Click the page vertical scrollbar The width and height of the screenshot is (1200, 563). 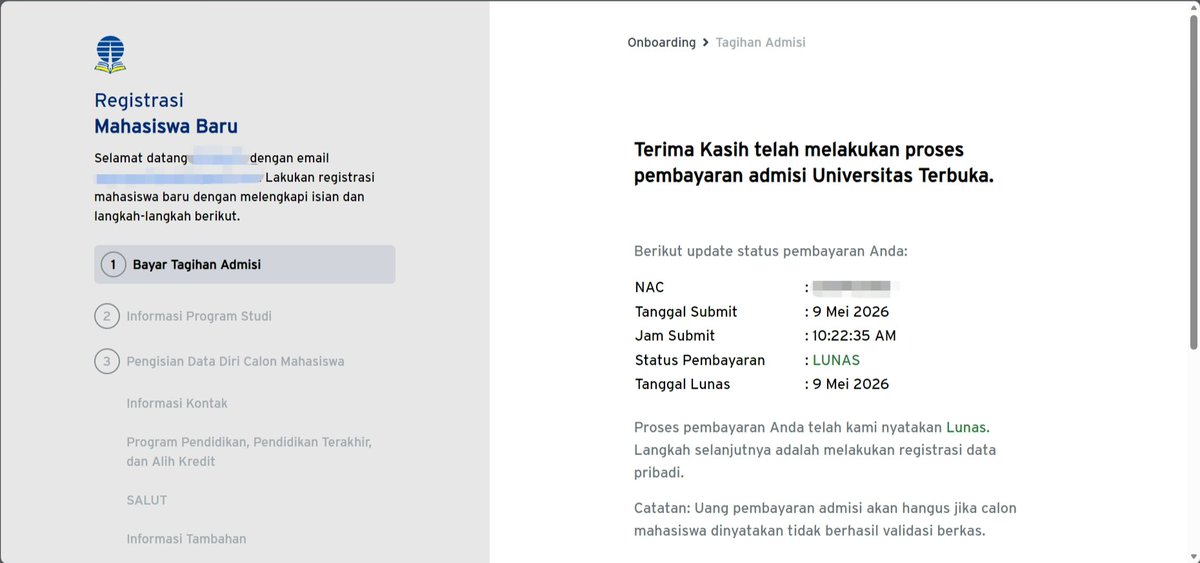[1193, 180]
